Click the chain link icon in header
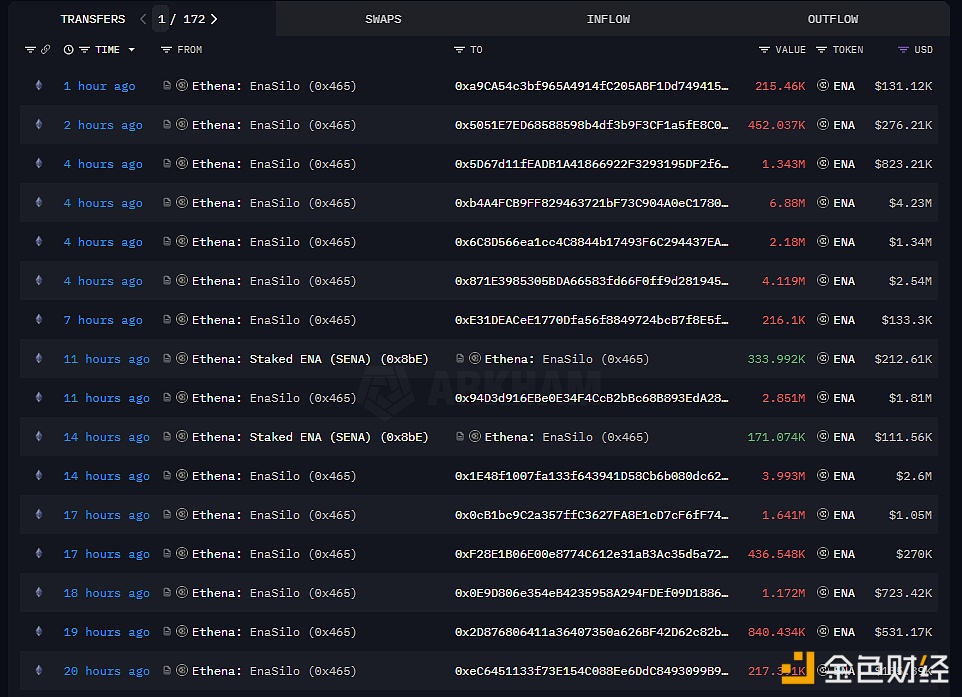The height and width of the screenshot is (697, 962). point(45,50)
